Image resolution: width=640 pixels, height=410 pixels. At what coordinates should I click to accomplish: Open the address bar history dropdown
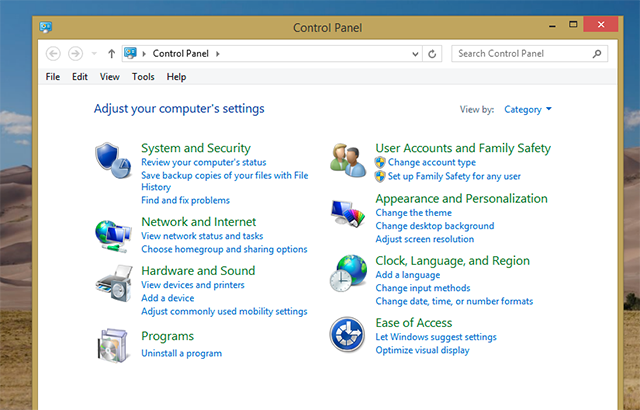(x=416, y=53)
